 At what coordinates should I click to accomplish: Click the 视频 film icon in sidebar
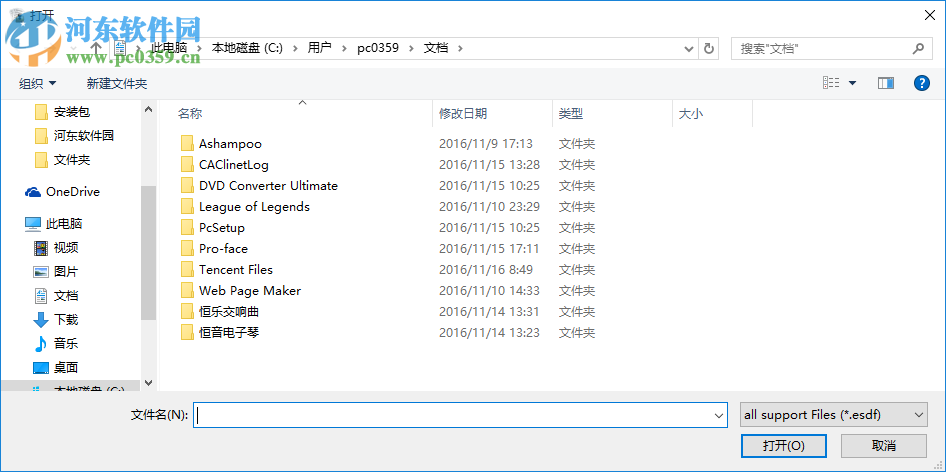40,247
